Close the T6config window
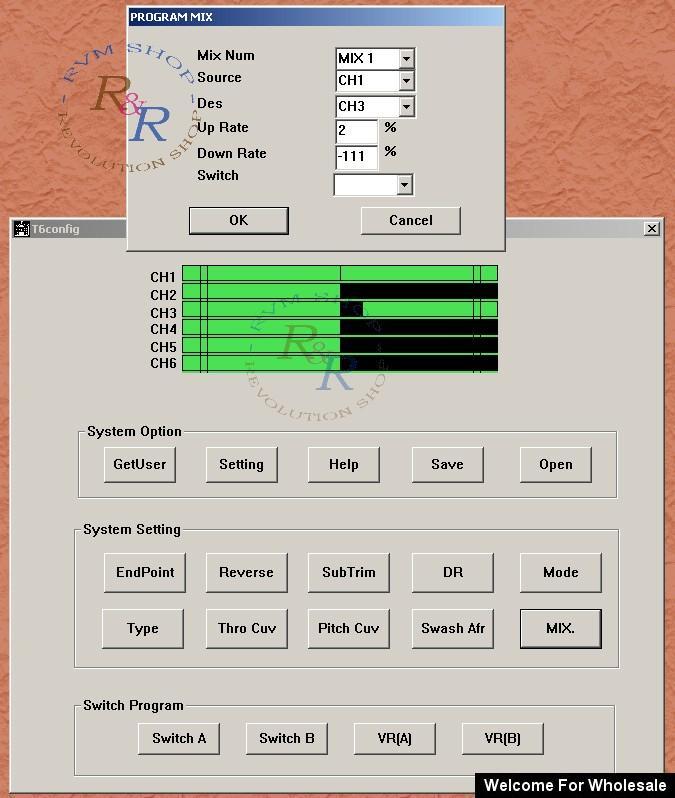 point(652,229)
